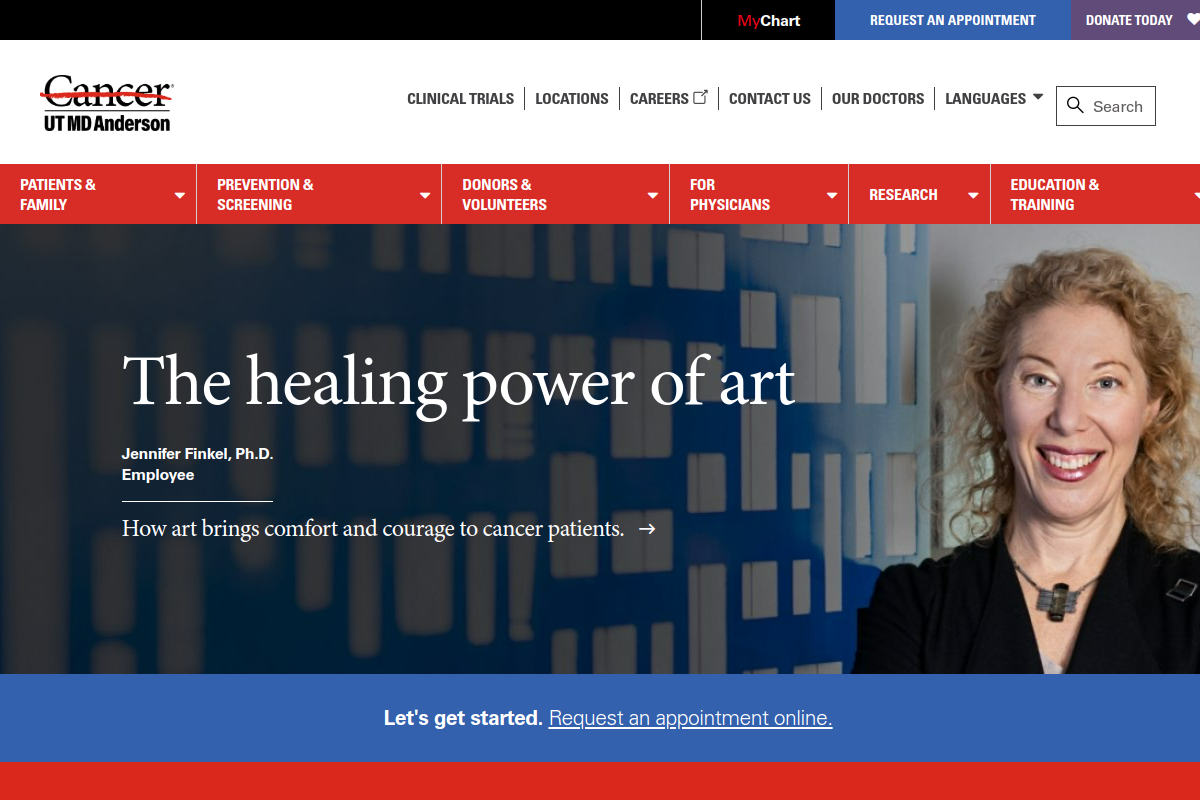The height and width of the screenshot is (800, 1200).
Task: Click the Search input field
Action: pos(1106,106)
